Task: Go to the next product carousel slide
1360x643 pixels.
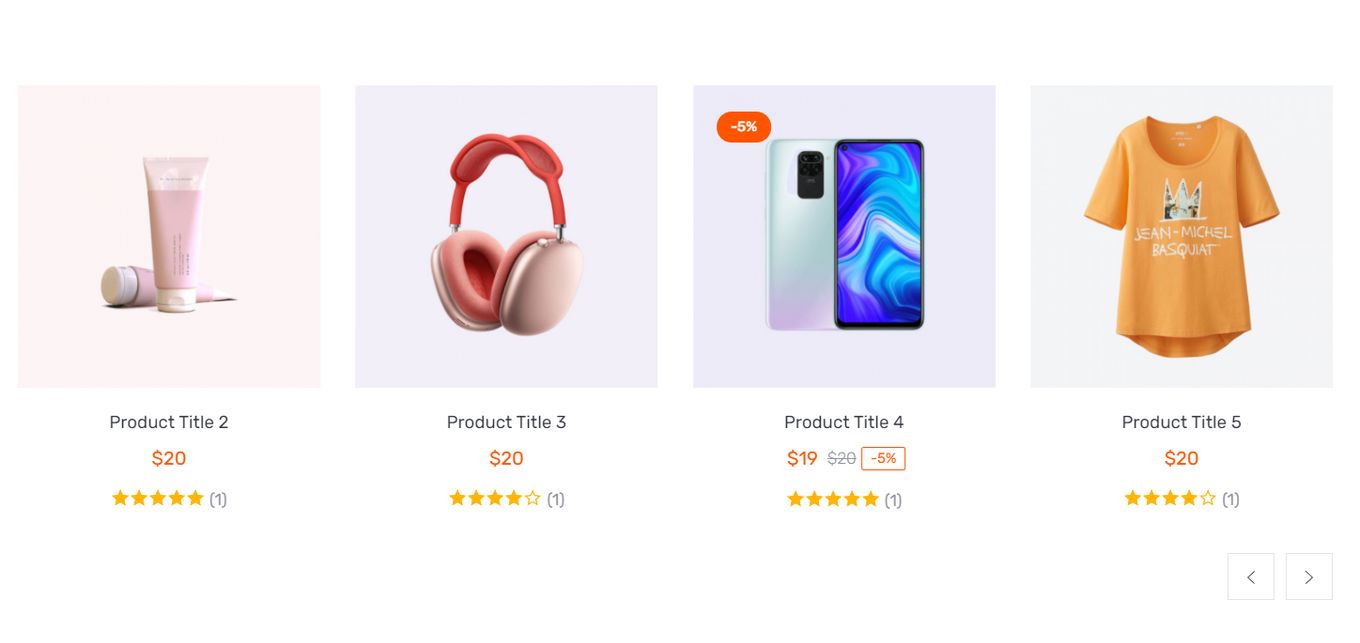Action: tap(1309, 577)
